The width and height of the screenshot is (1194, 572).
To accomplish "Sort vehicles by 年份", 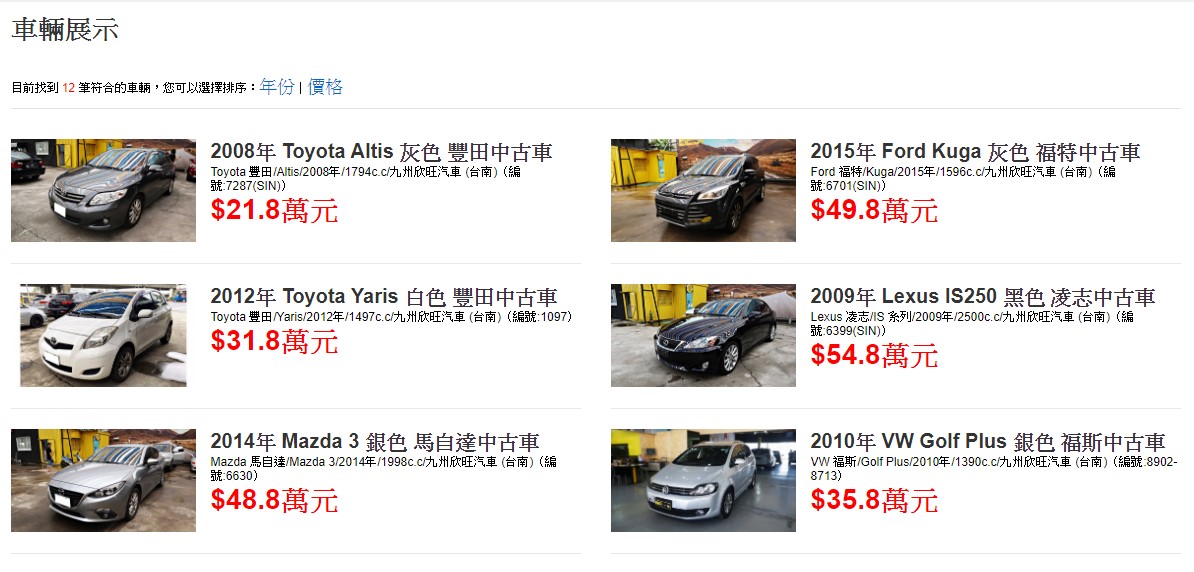I will [x=276, y=87].
